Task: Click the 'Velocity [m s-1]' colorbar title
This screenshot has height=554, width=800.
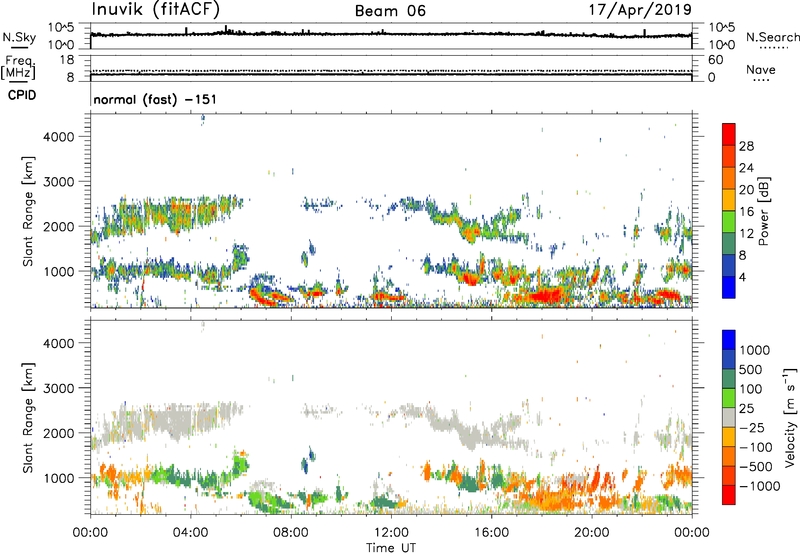Action: tap(790, 417)
